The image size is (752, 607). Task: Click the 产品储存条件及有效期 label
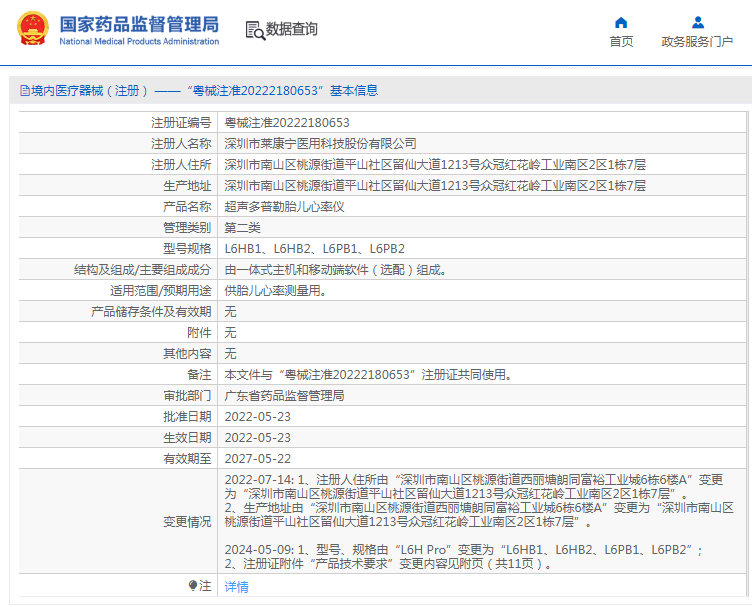tap(151, 312)
